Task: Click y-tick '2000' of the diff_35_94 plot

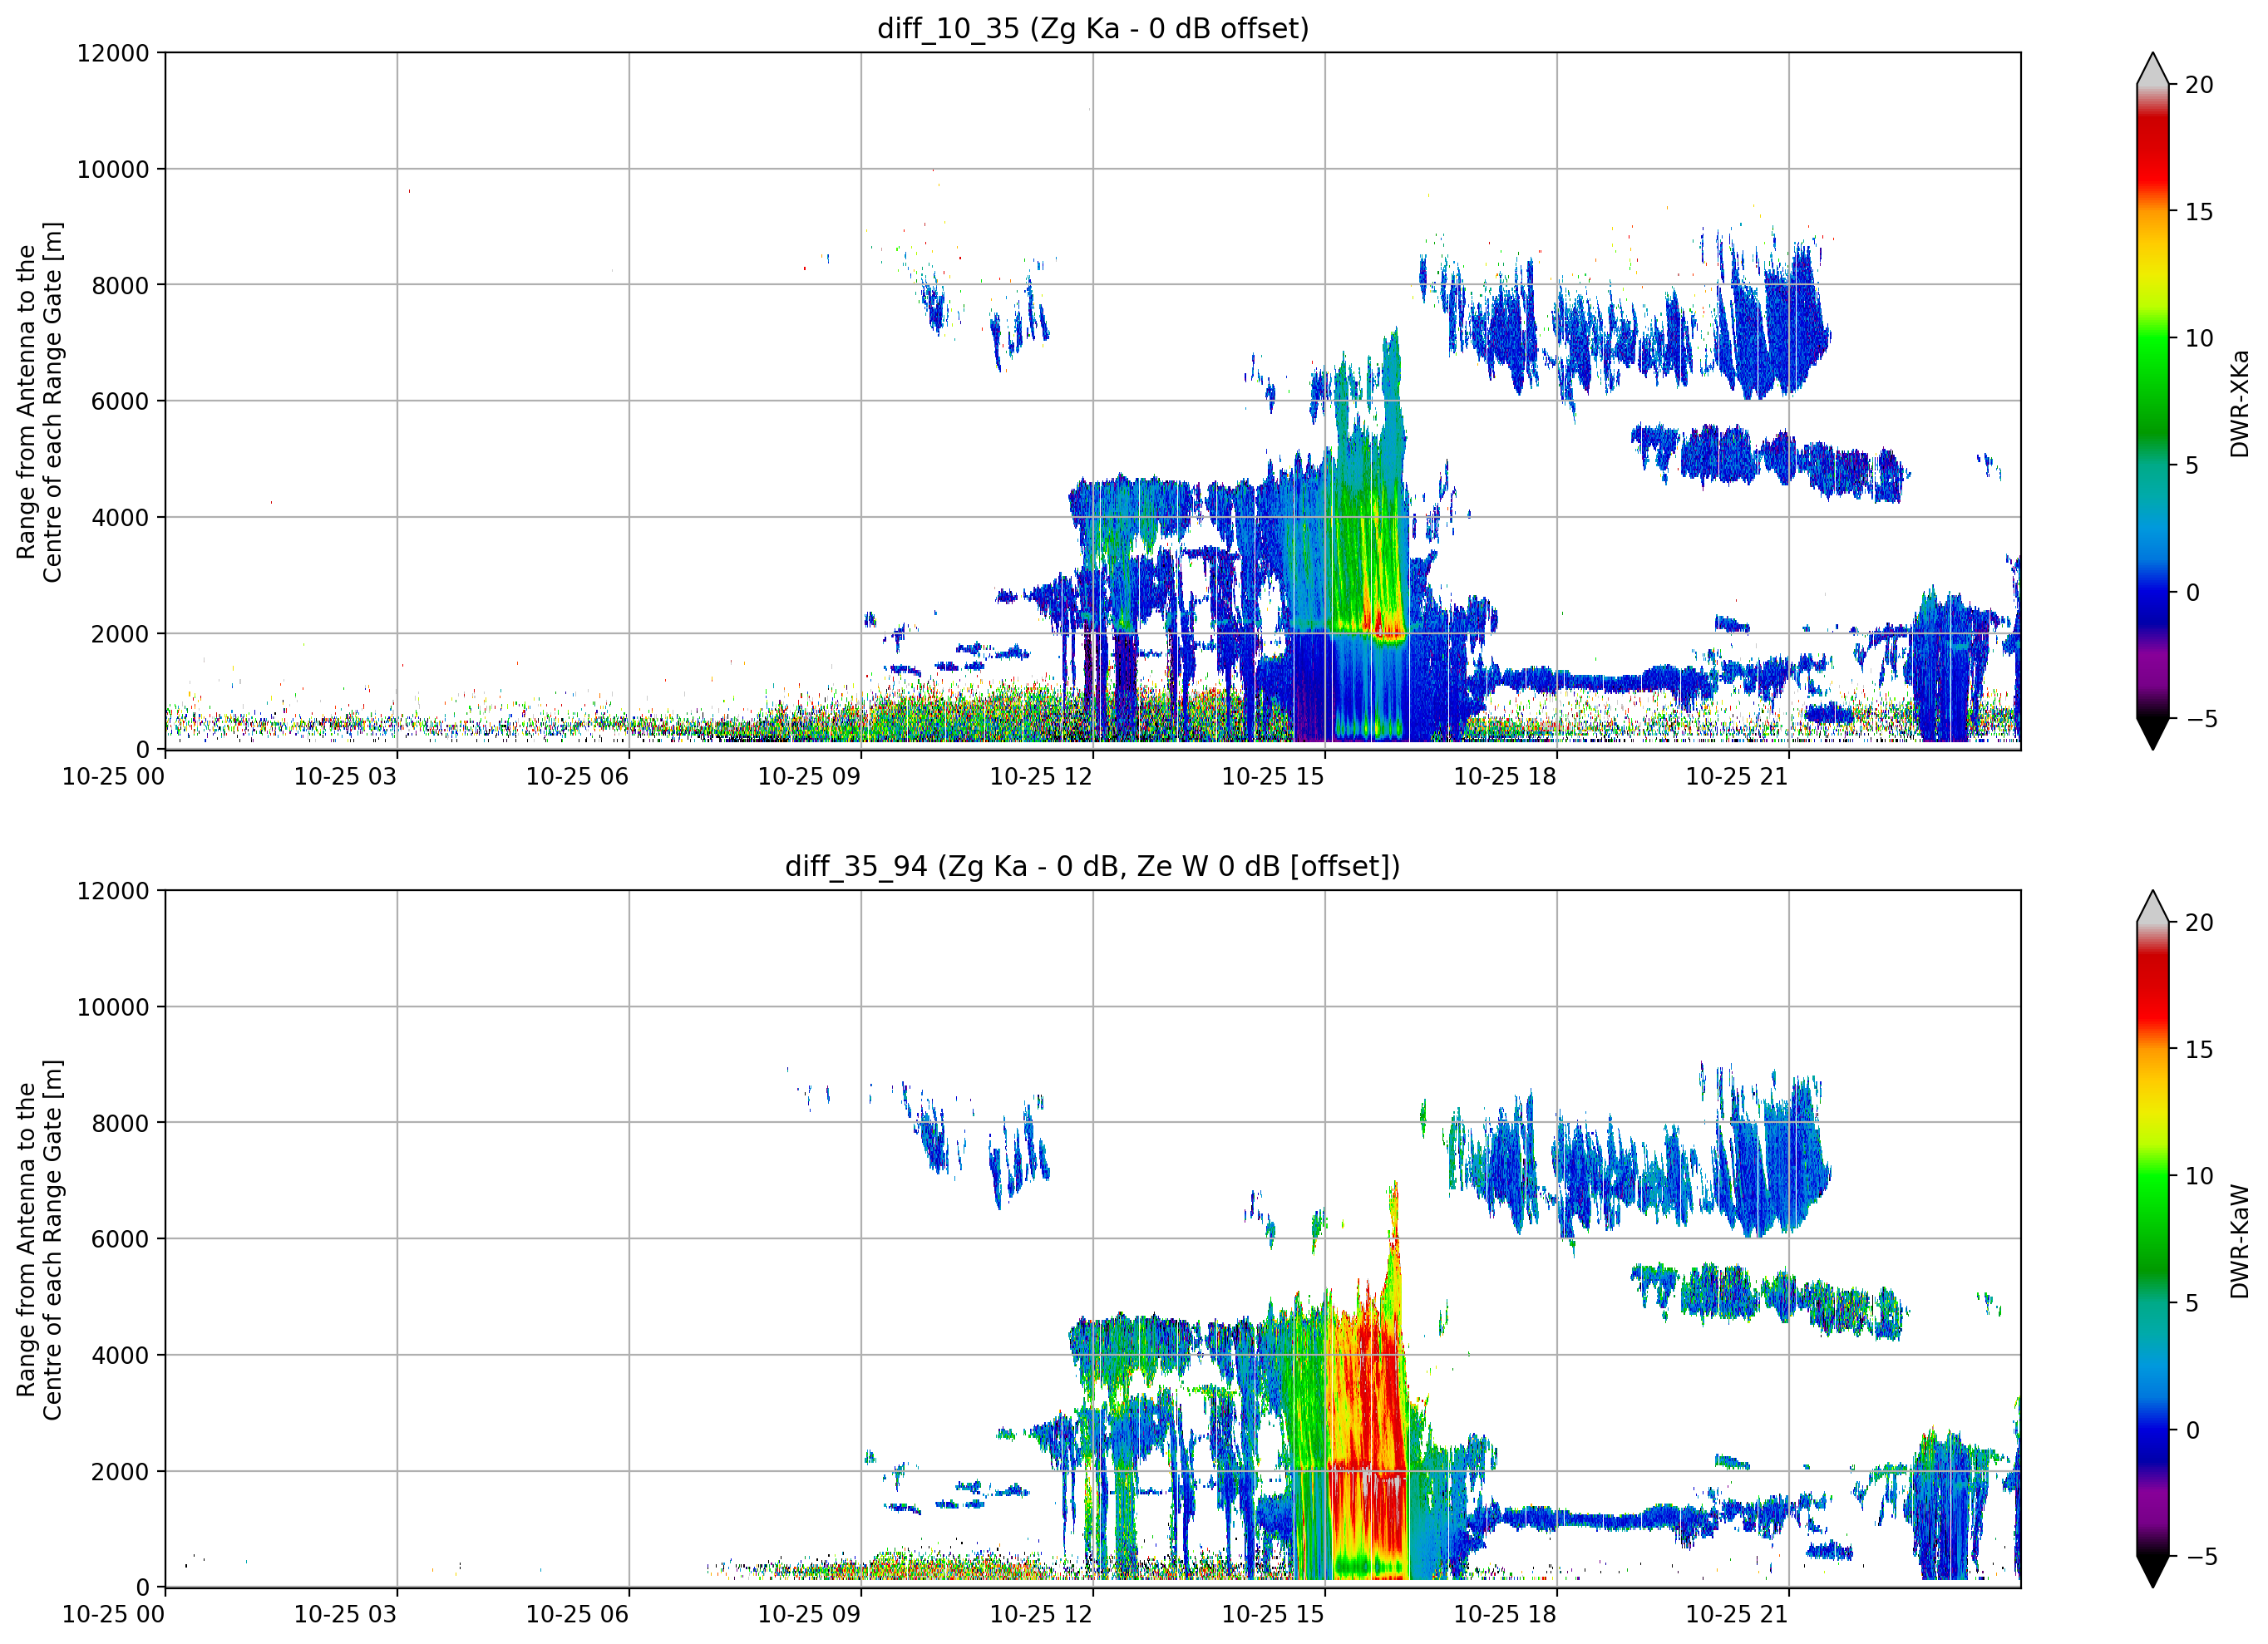Action: tap(120, 1472)
